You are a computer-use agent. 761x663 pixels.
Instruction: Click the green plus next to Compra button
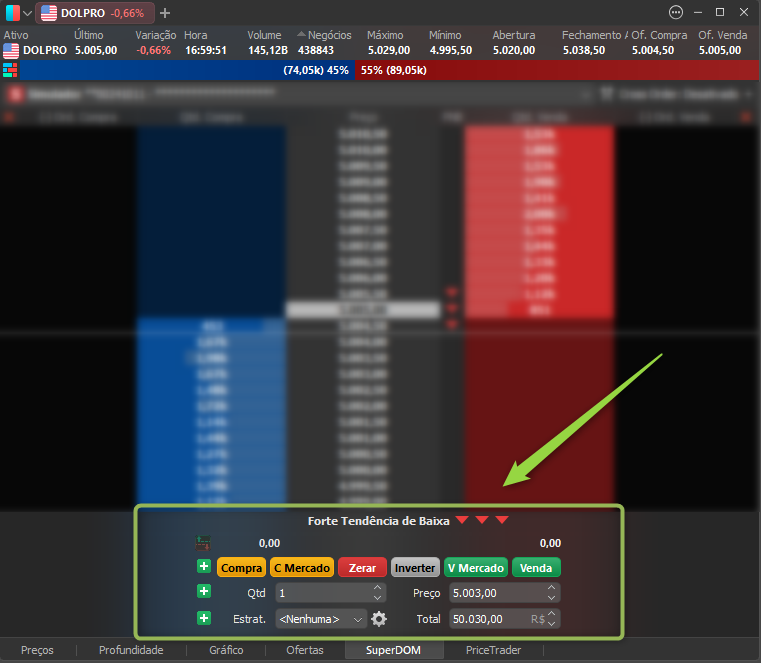(204, 566)
